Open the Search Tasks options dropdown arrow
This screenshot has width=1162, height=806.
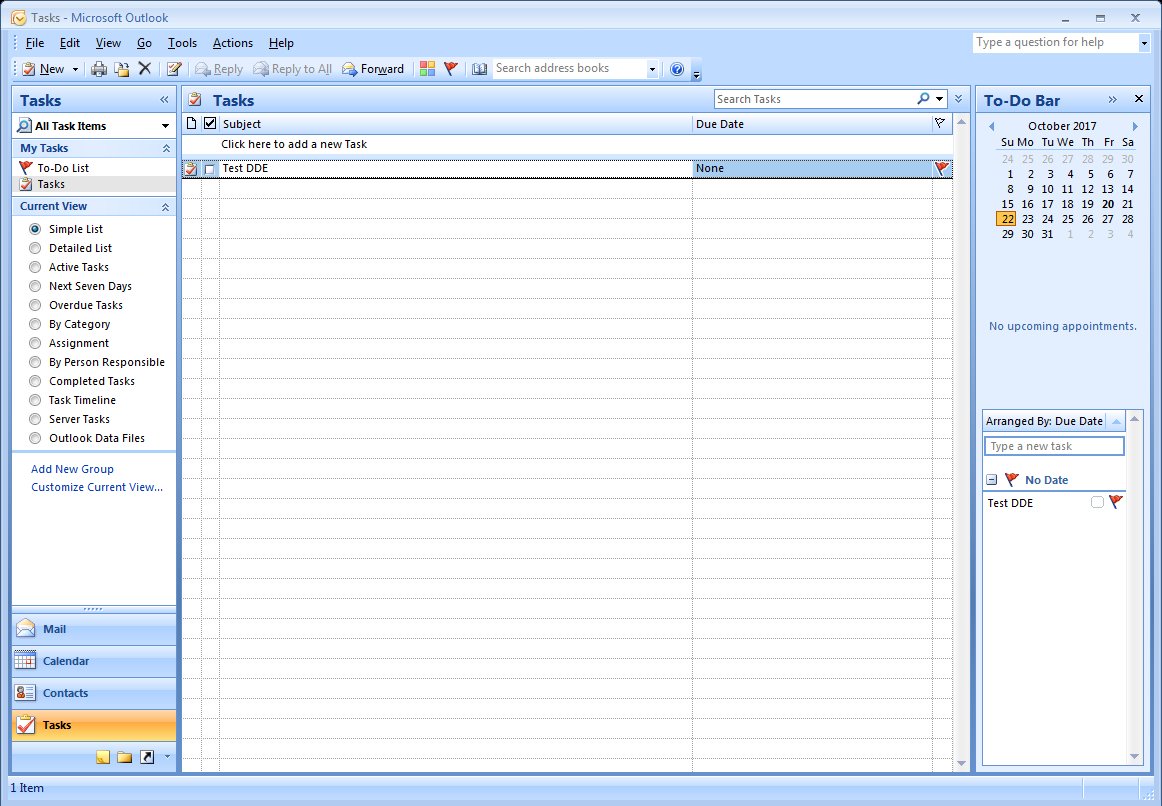pyautogui.click(x=940, y=99)
